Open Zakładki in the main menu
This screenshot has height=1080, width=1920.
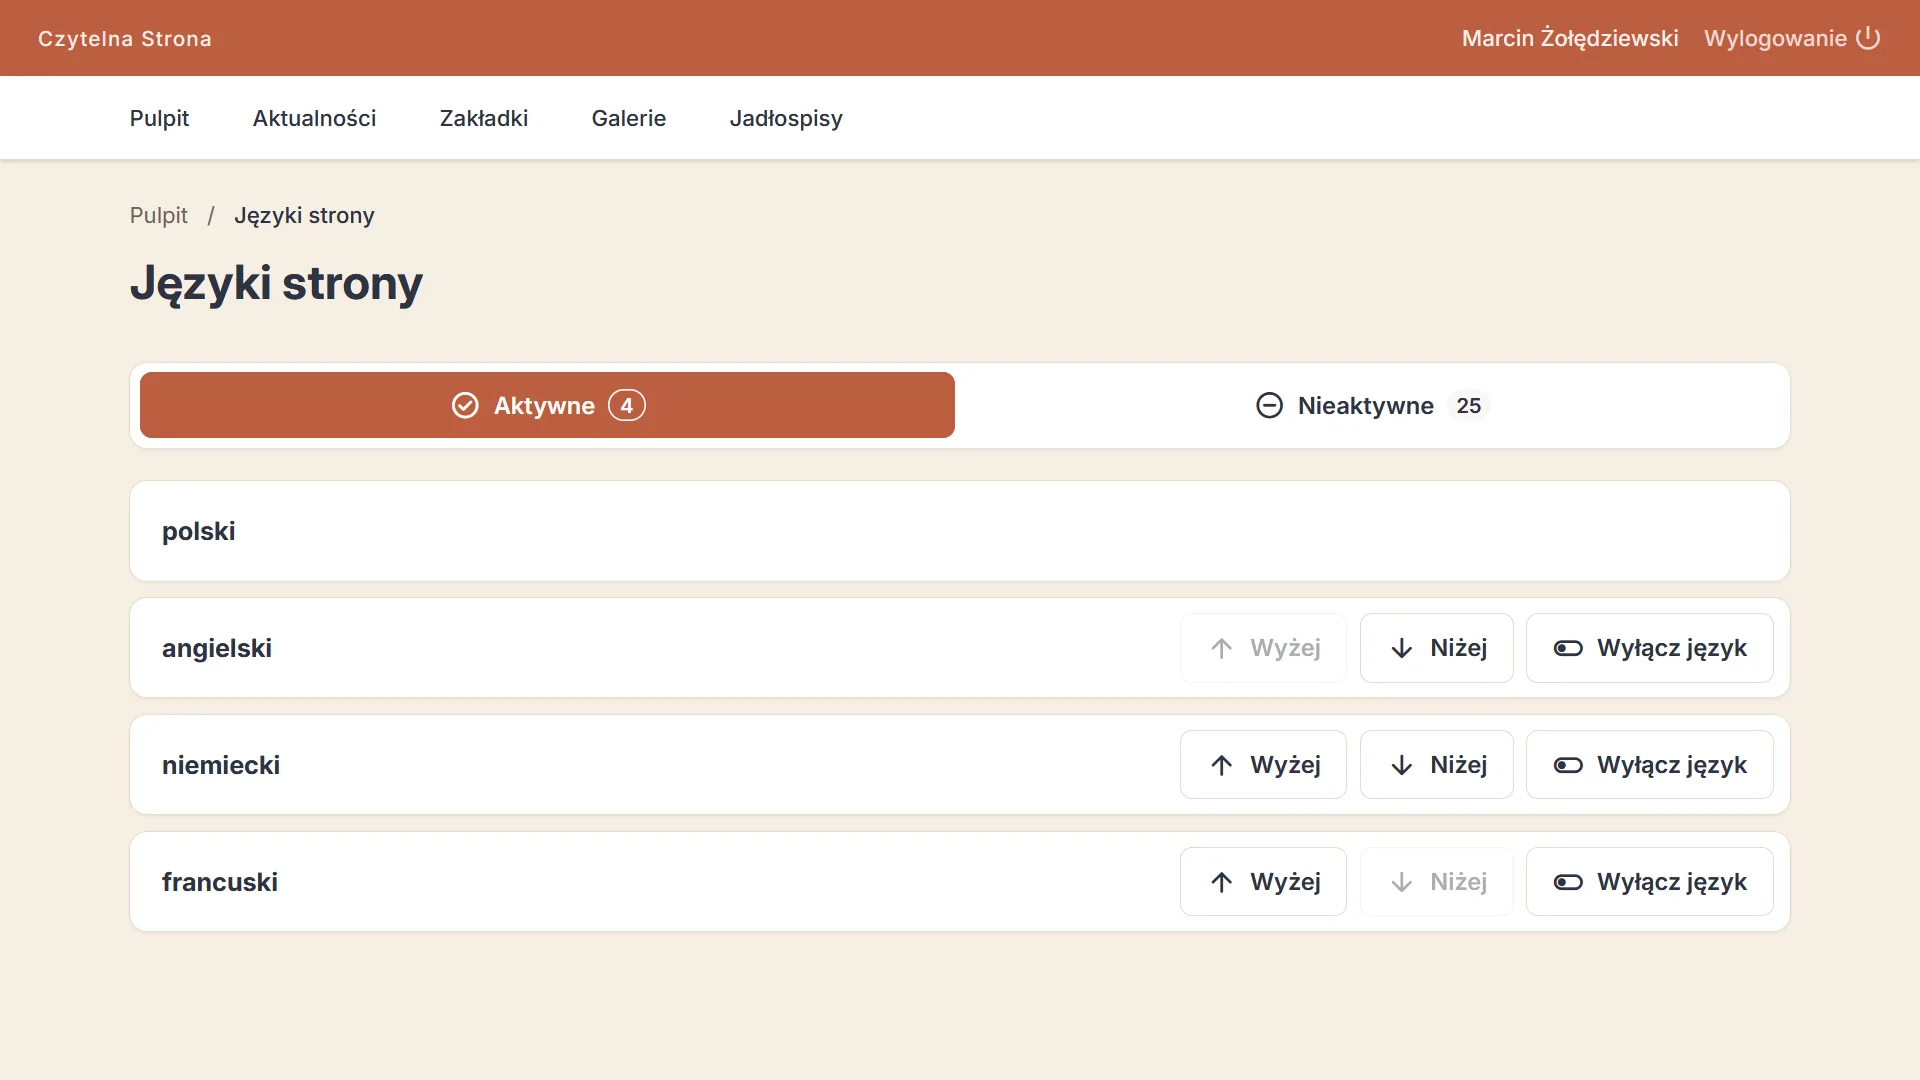(x=484, y=118)
